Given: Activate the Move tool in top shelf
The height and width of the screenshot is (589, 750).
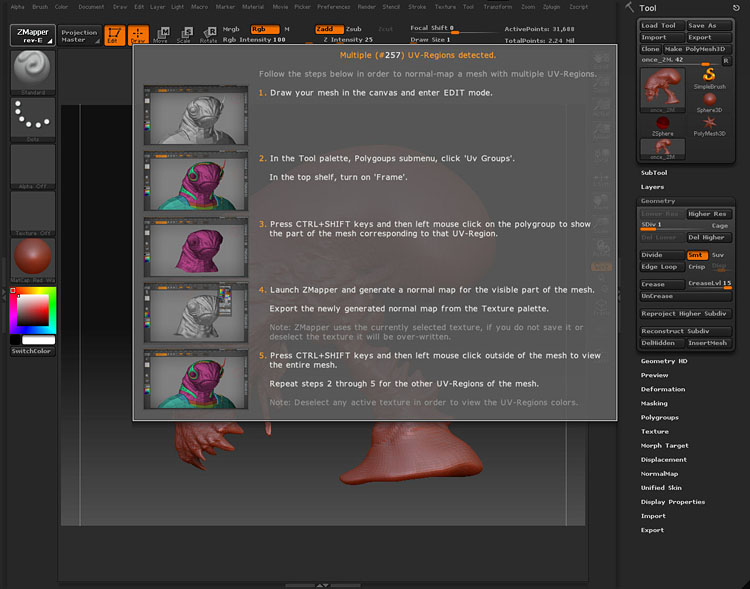Looking at the screenshot, I should pyautogui.click(x=160, y=36).
